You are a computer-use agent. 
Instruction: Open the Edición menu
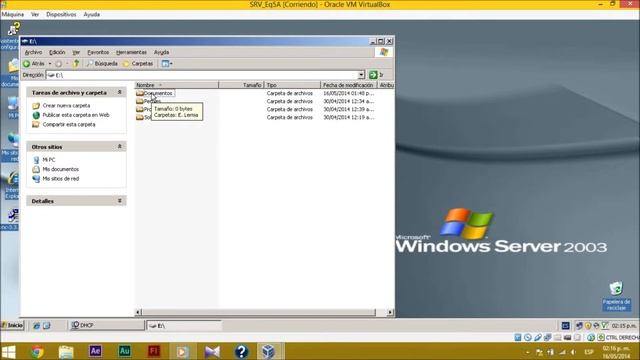point(57,52)
